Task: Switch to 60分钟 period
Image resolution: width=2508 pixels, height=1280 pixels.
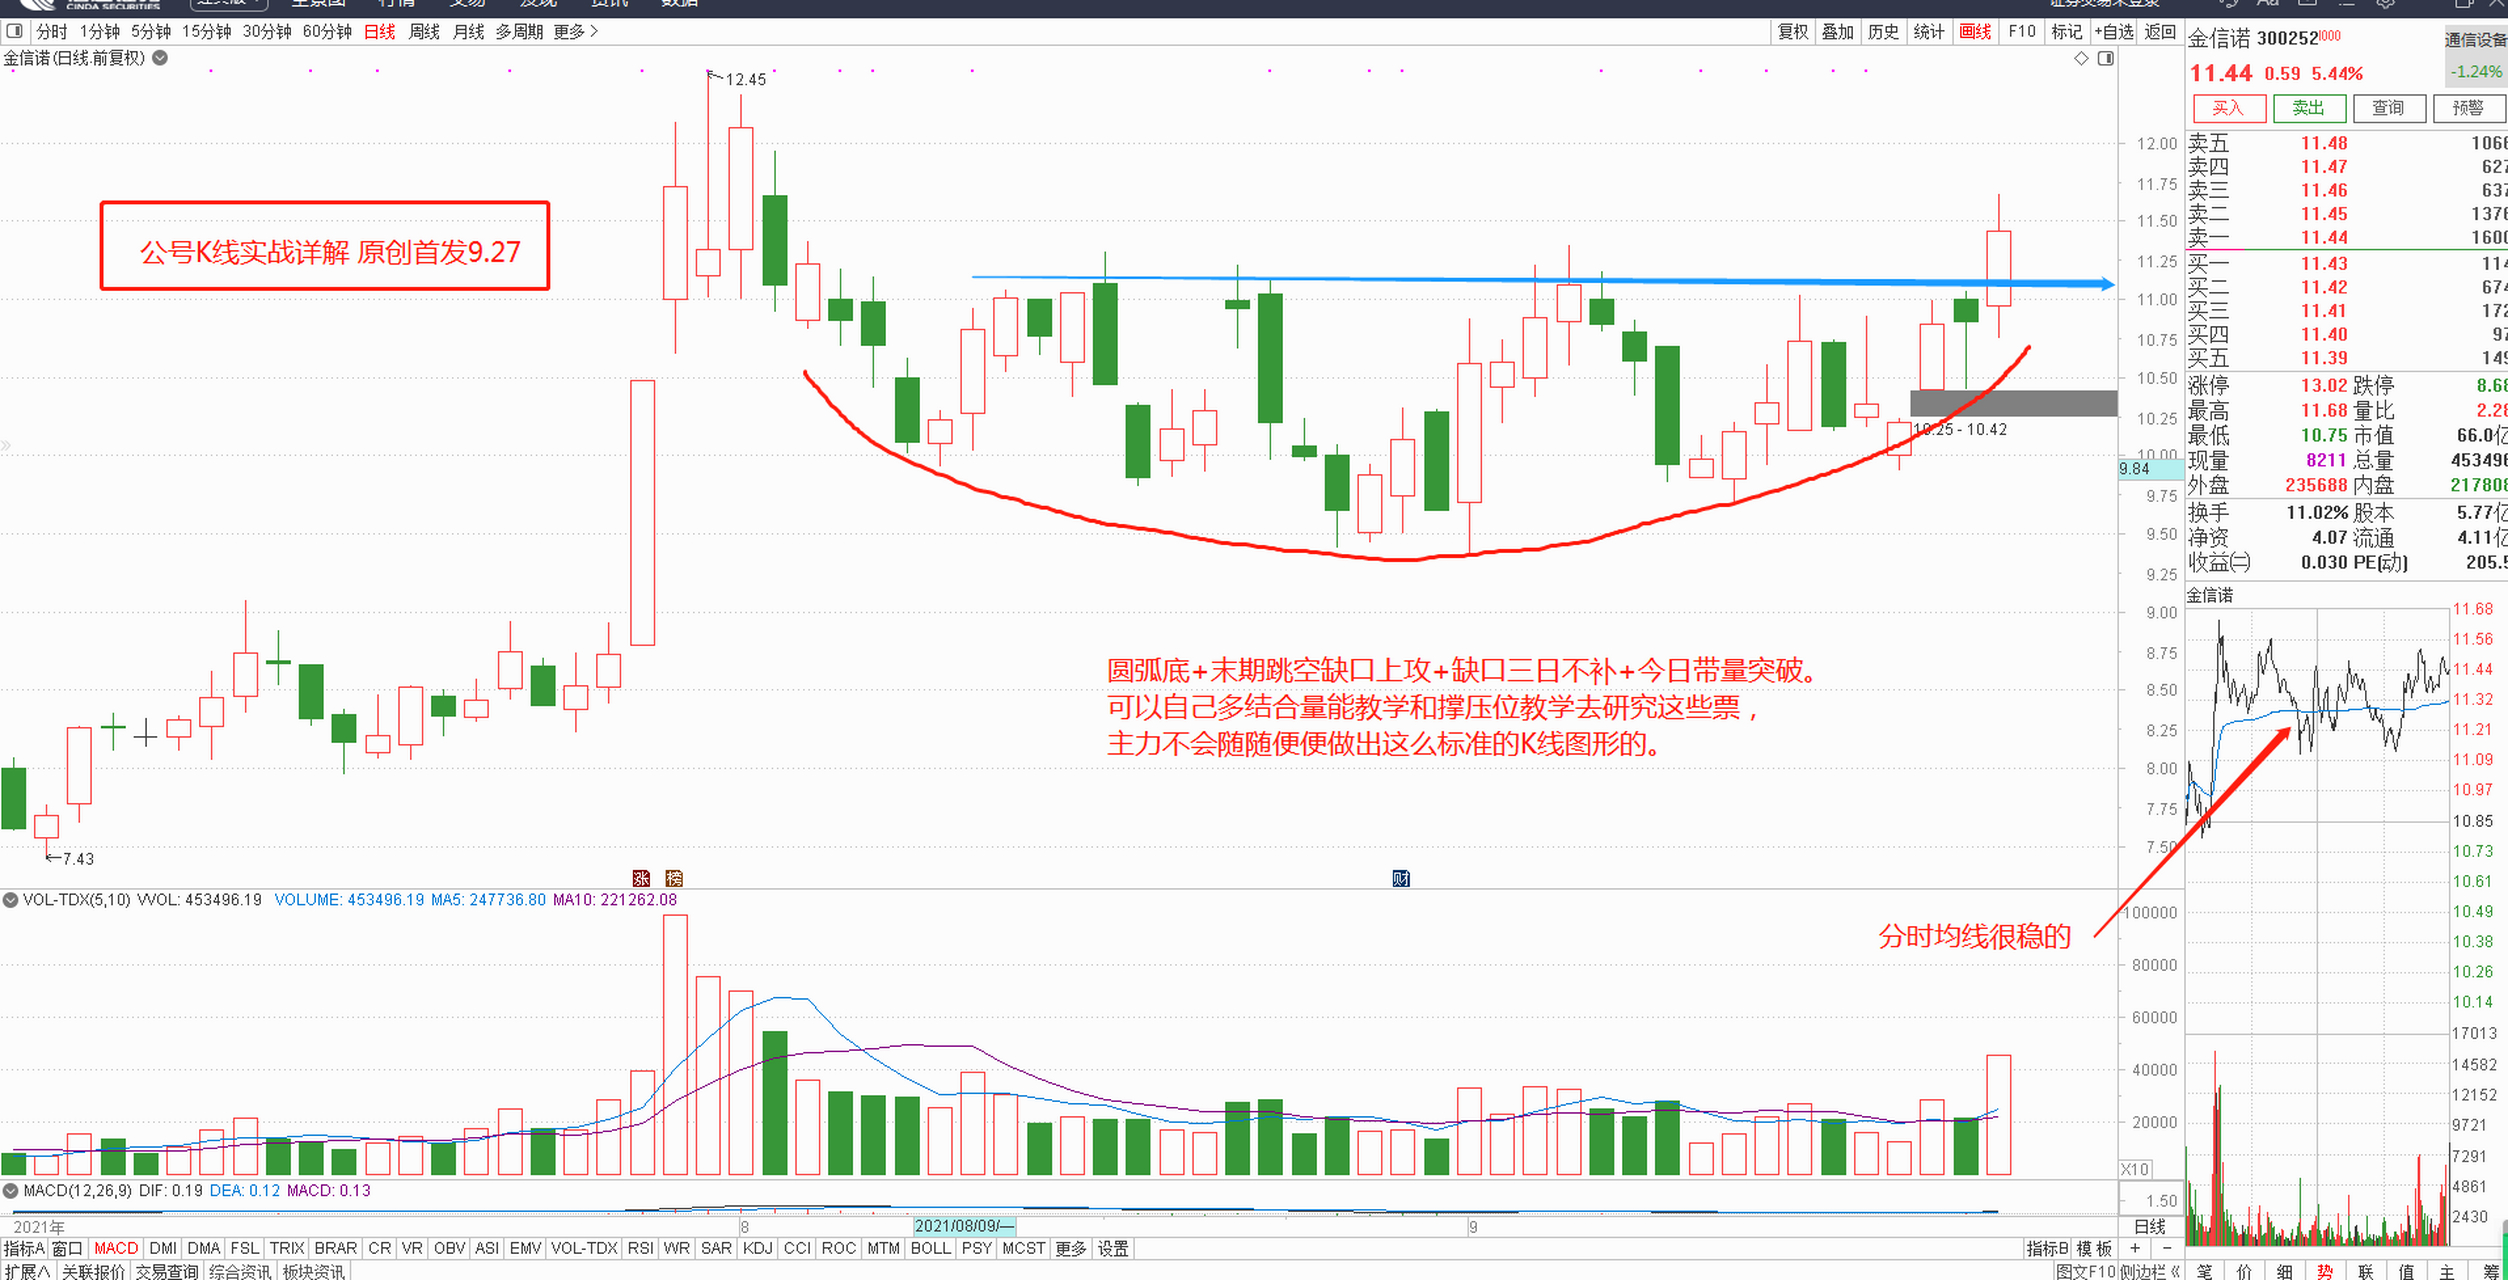Action: tap(327, 31)
